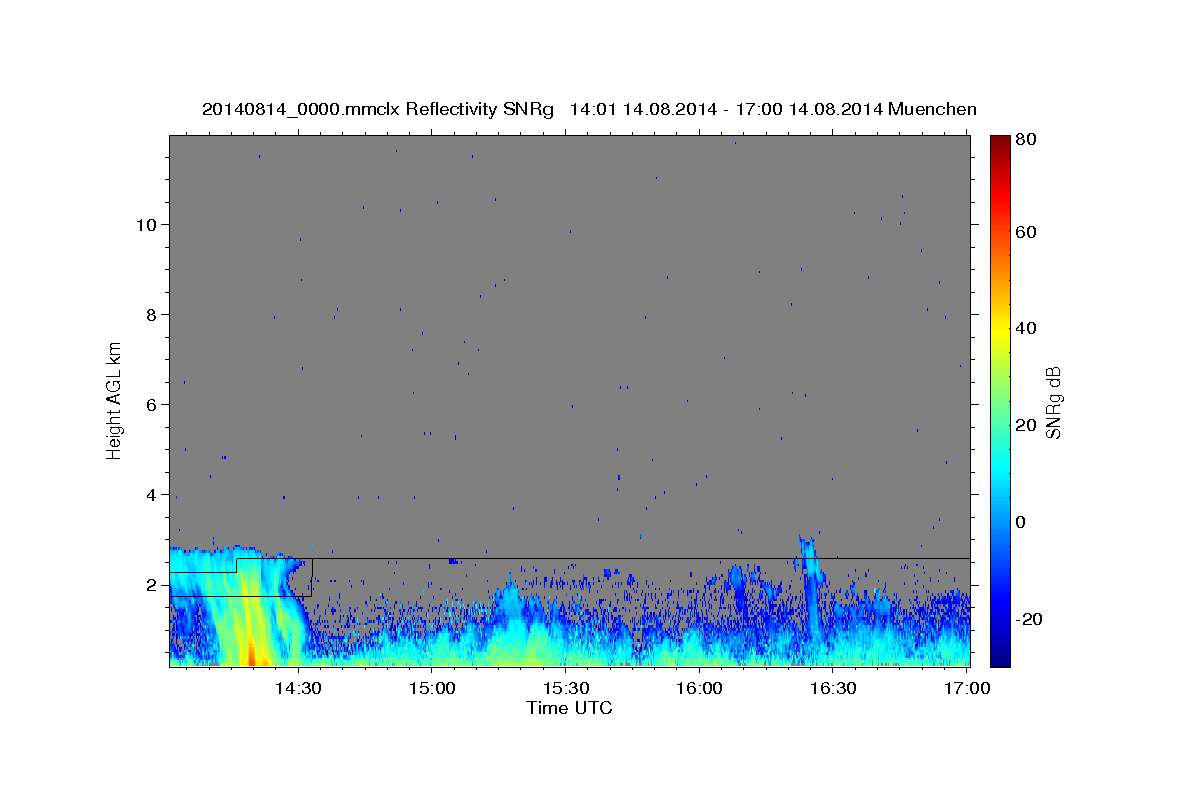This screenshot has height=800, width=1200.
Task: Click the 14:30 time tick label
Action: 298,689
